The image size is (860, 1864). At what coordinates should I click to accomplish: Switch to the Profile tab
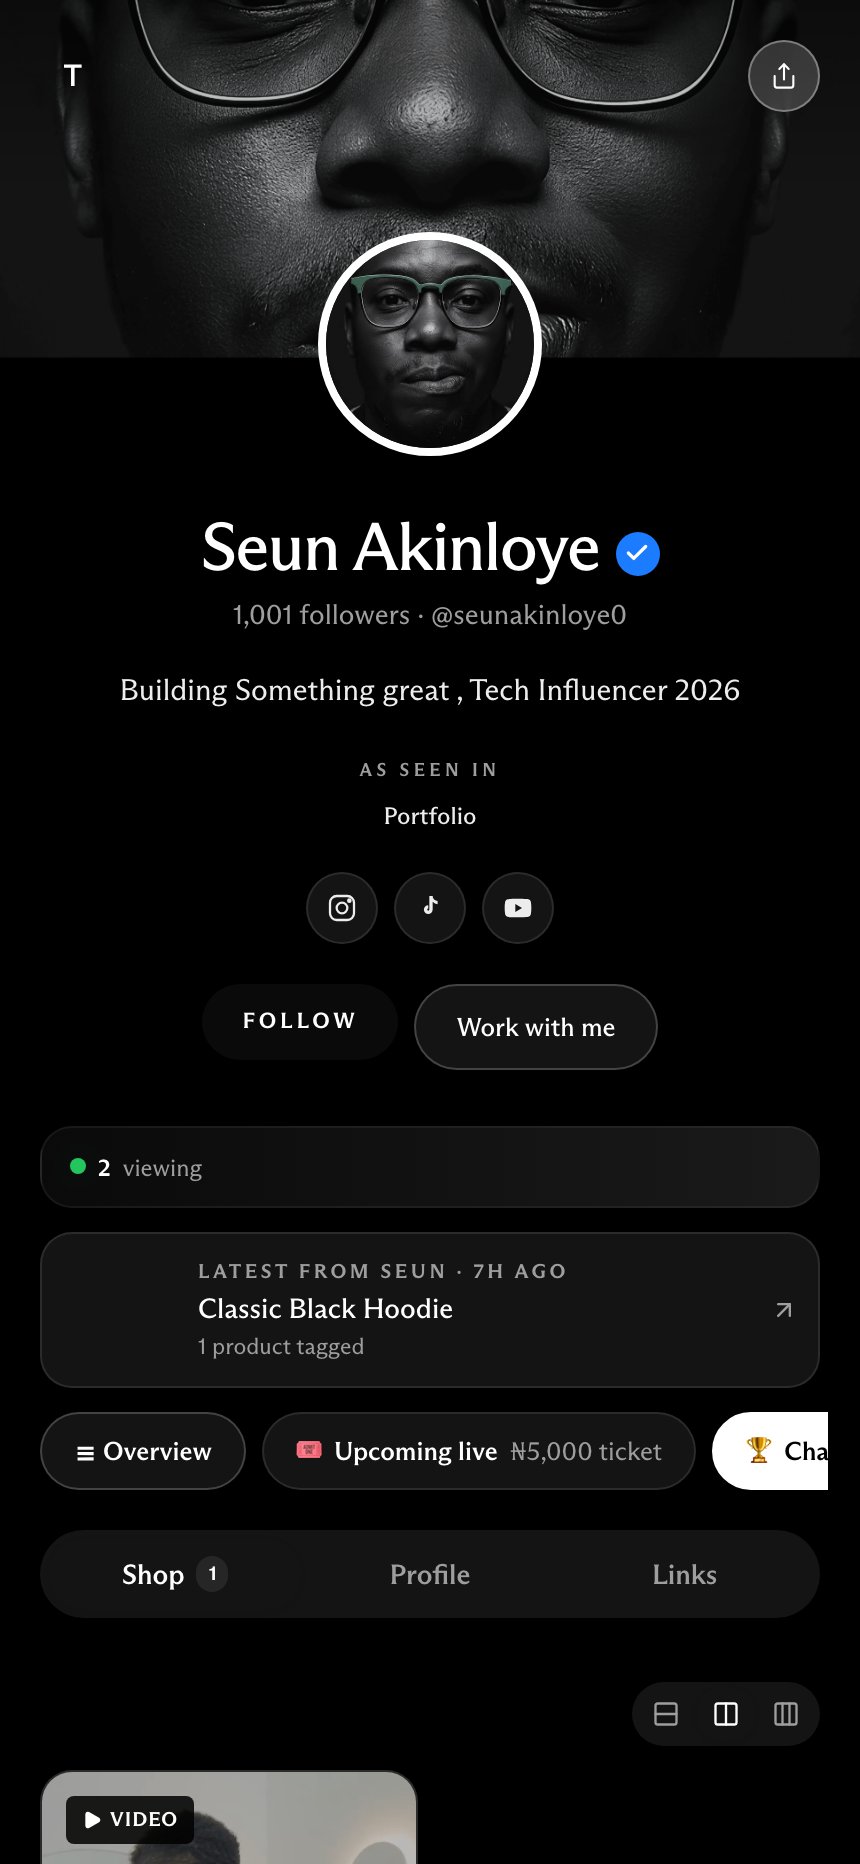point(430,1574)
